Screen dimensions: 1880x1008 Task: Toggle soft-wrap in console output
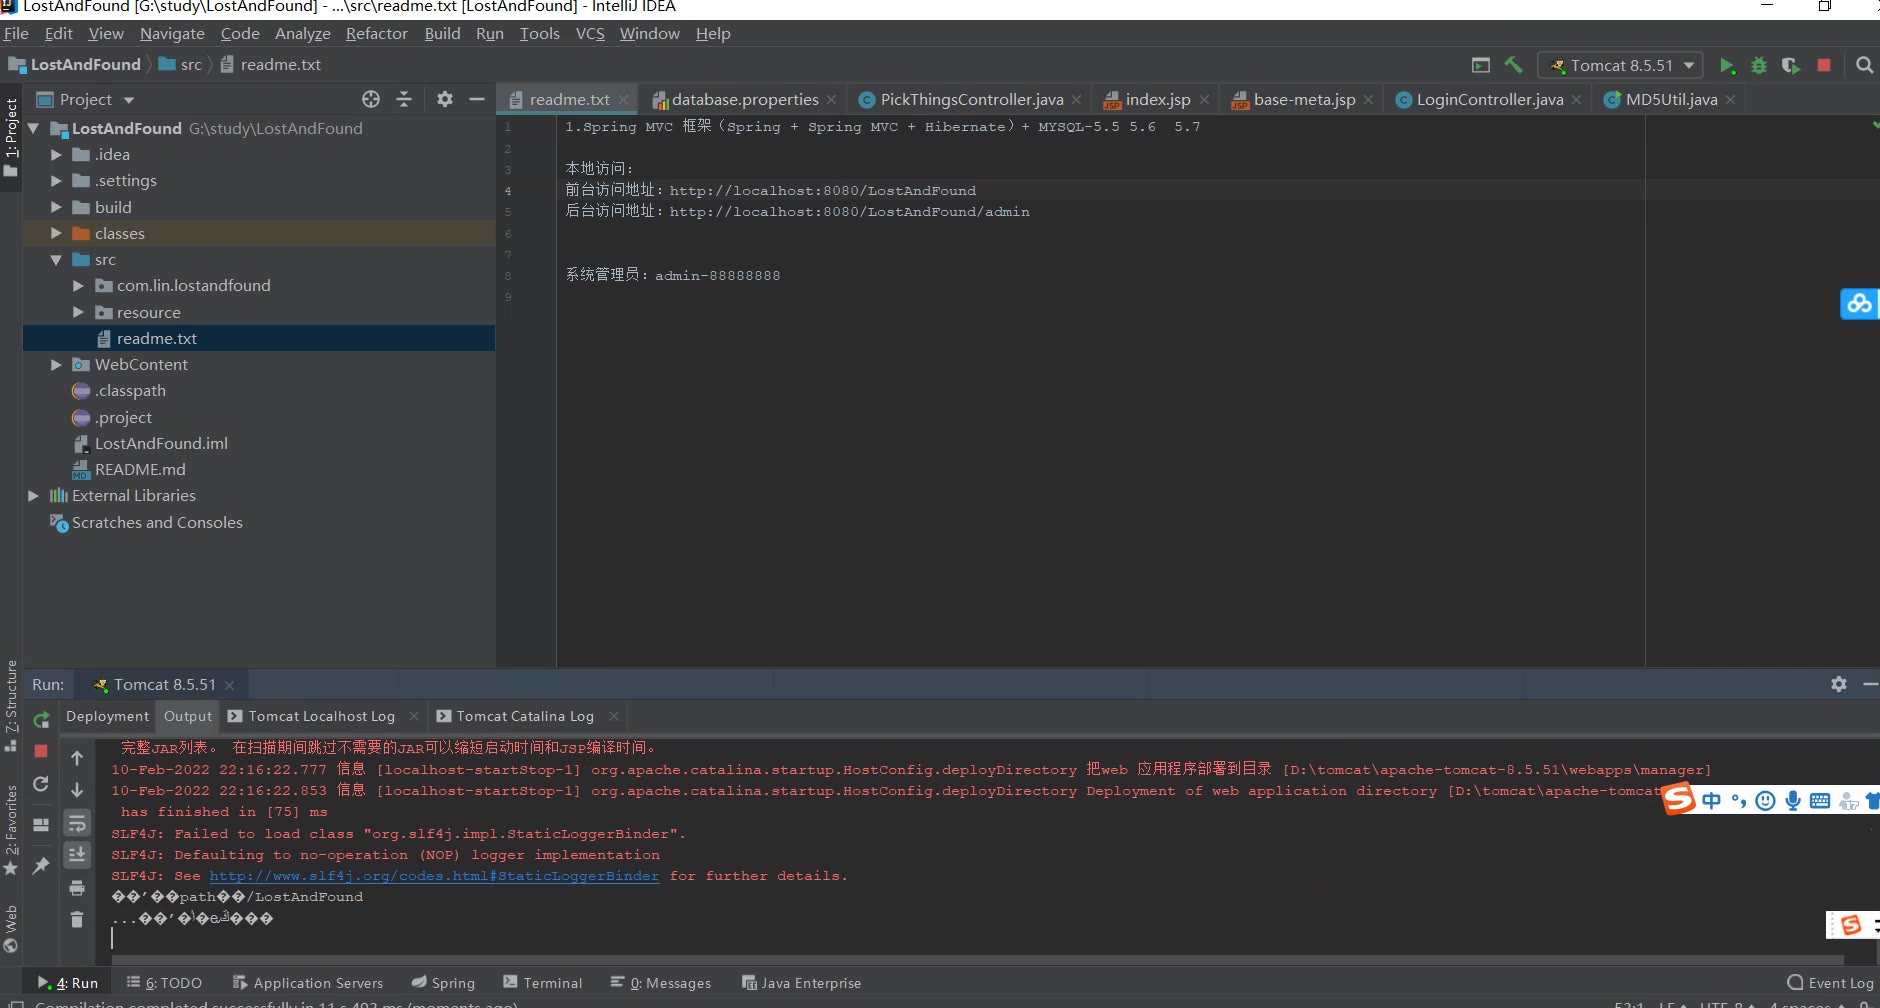point(77,823)
